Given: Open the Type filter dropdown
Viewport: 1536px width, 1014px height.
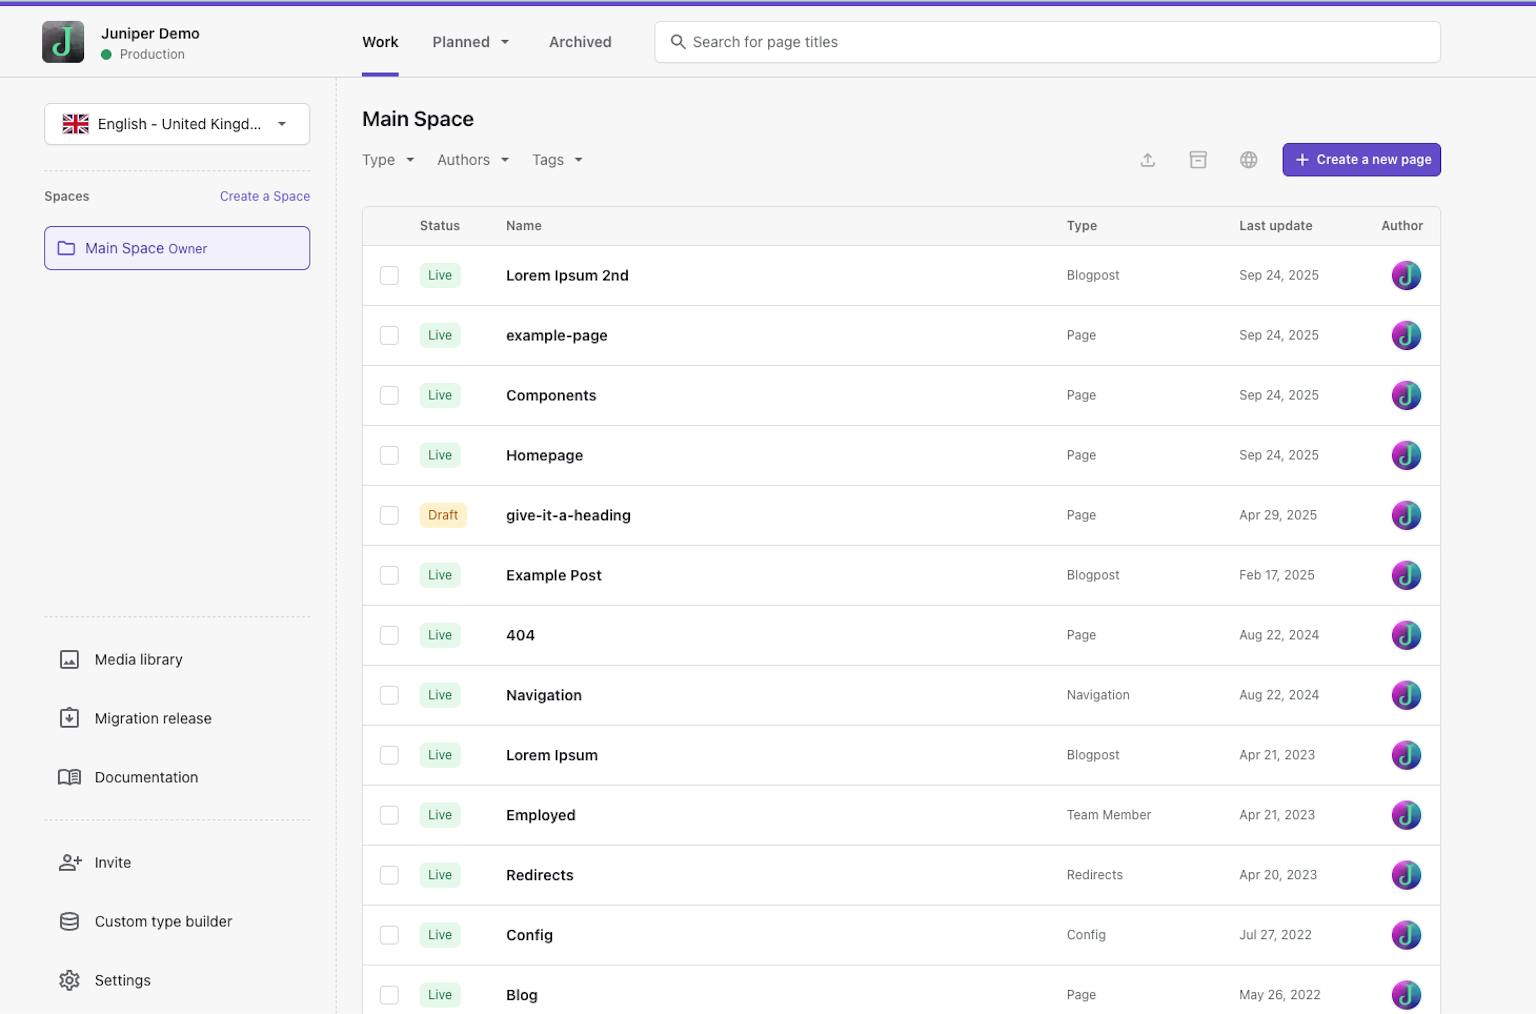Looking at the screenshot, I should coord(388,160).
